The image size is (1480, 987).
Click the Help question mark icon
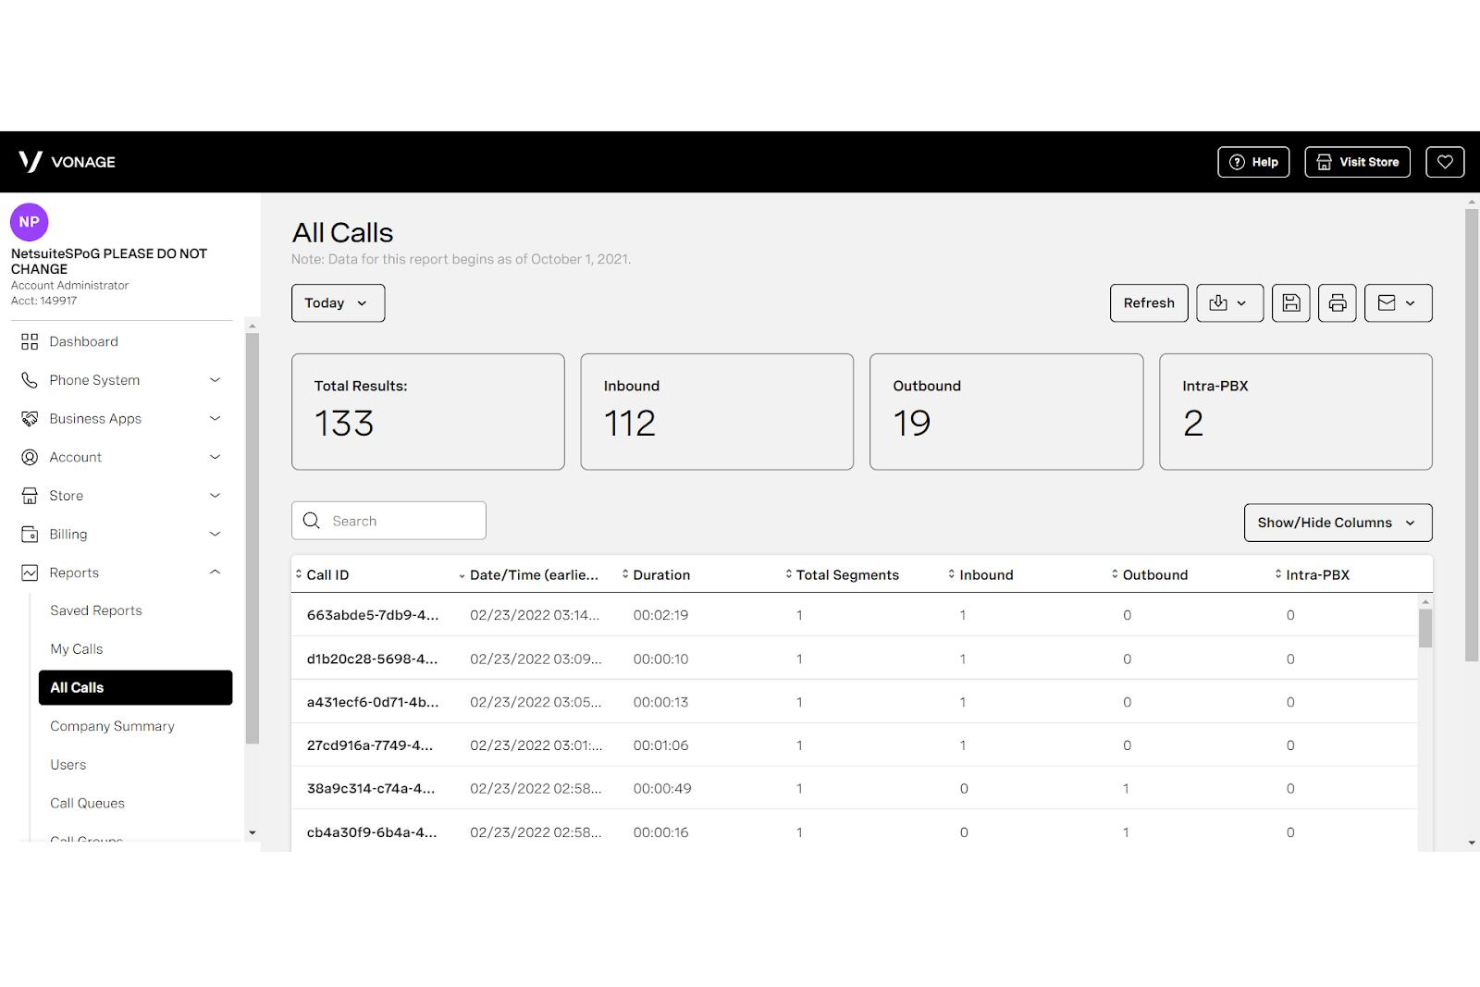pos(1237,162)
